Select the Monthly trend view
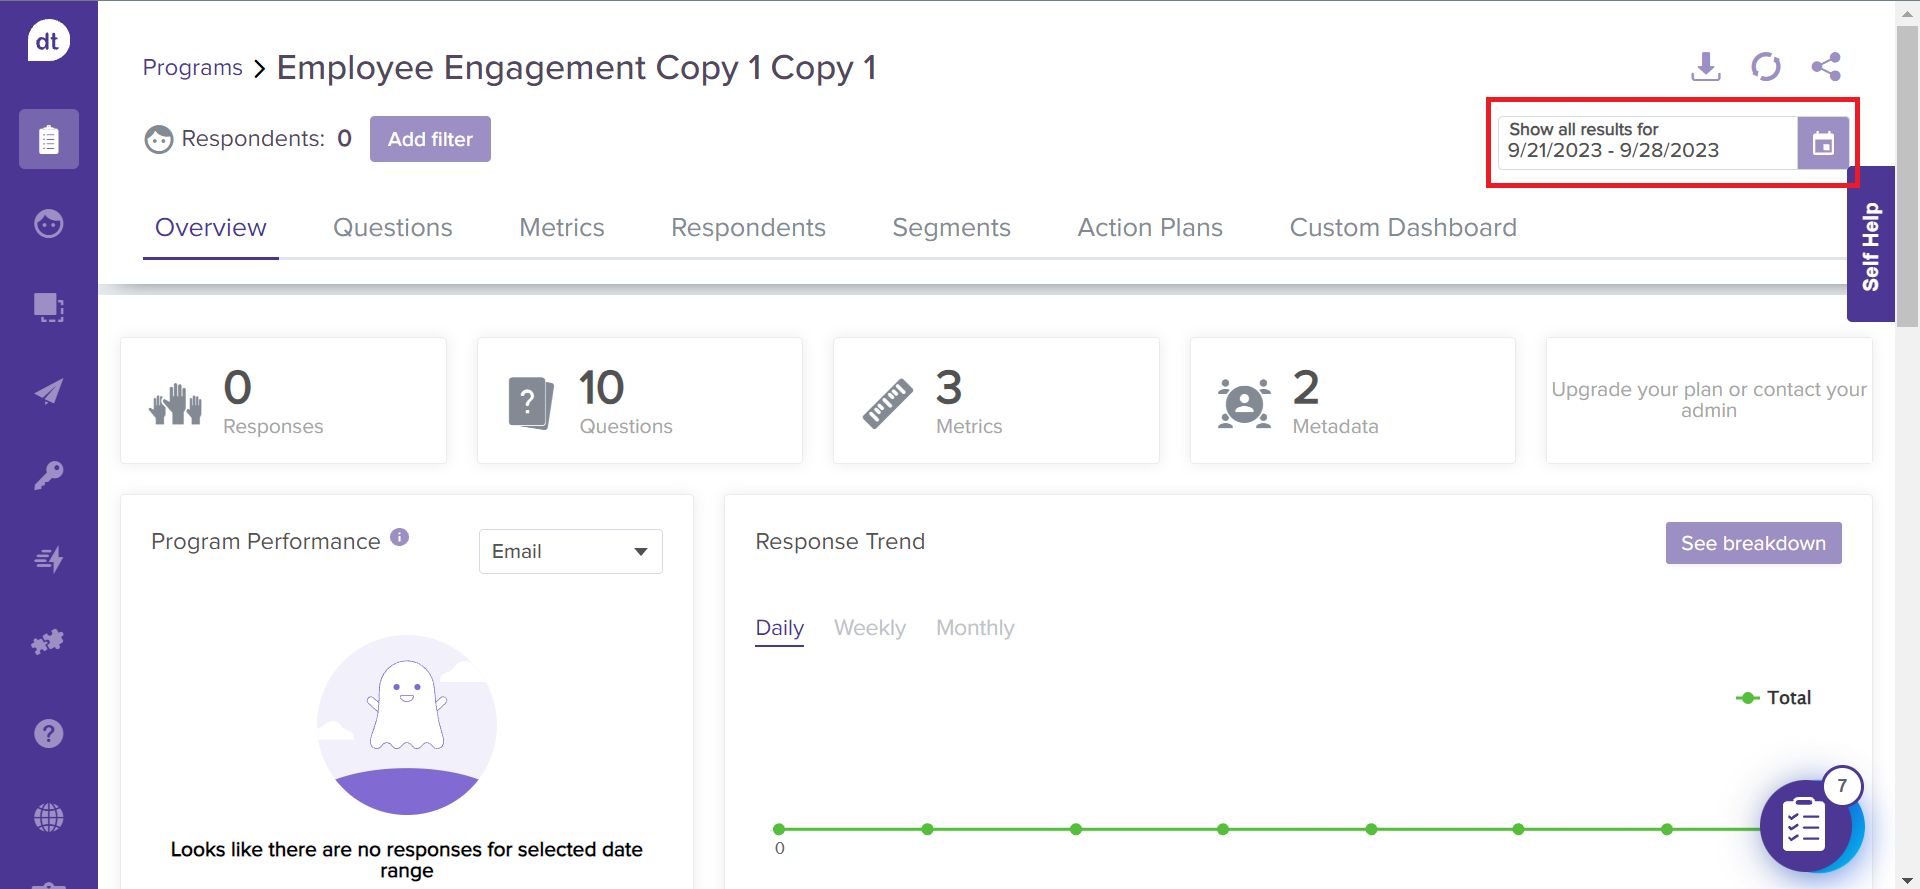 tap(974, 628)
